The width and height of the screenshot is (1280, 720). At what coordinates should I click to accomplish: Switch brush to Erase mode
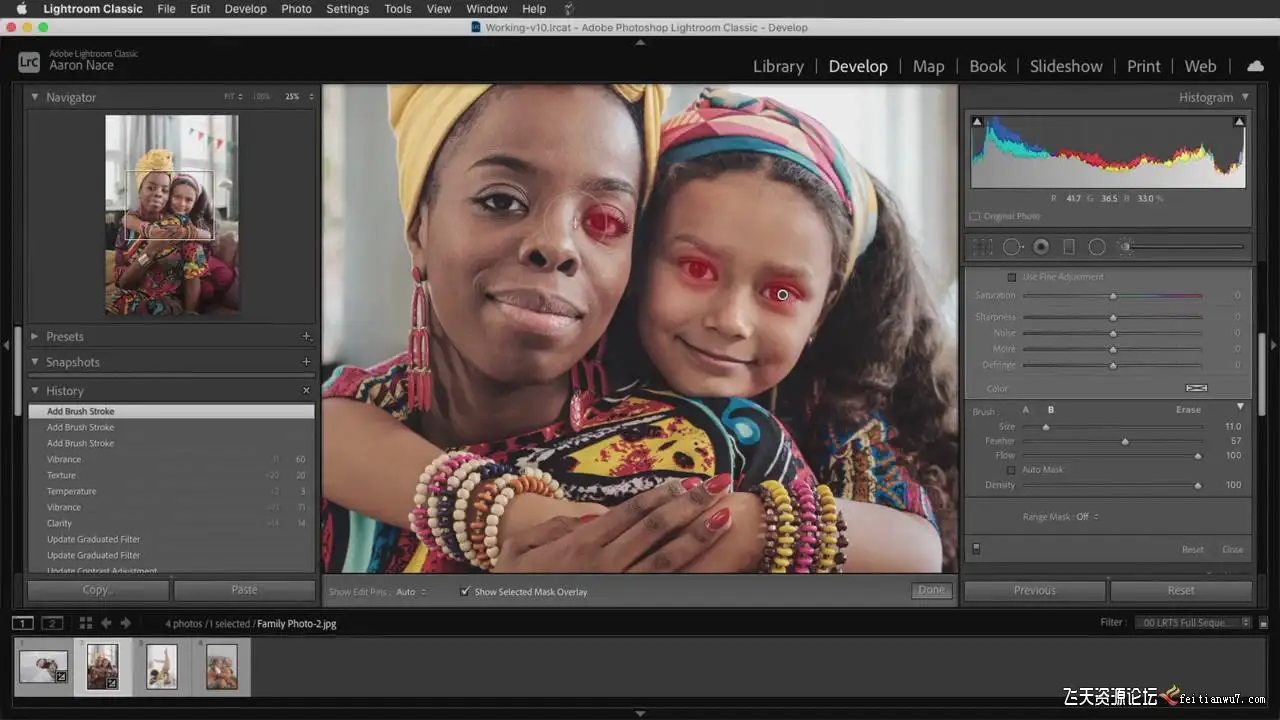click(1188, 410)
